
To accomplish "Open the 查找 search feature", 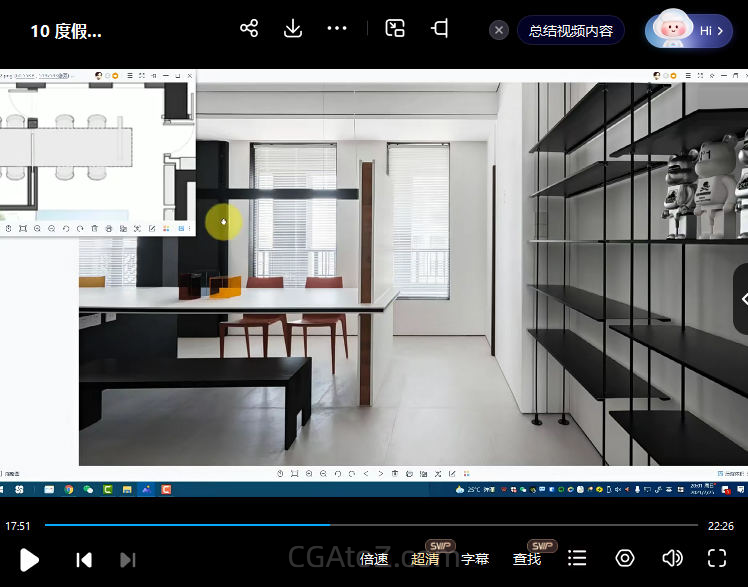I will [527, 559].
